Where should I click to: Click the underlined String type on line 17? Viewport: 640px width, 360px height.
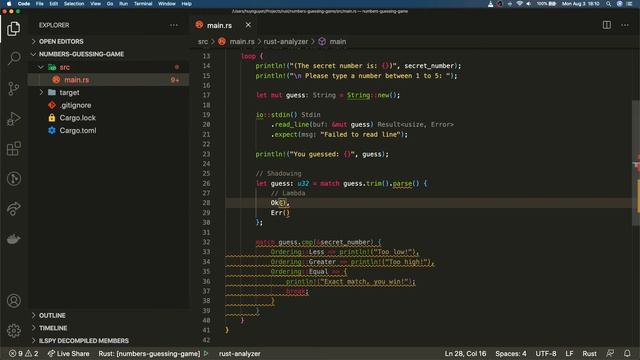tap(358, 95)
